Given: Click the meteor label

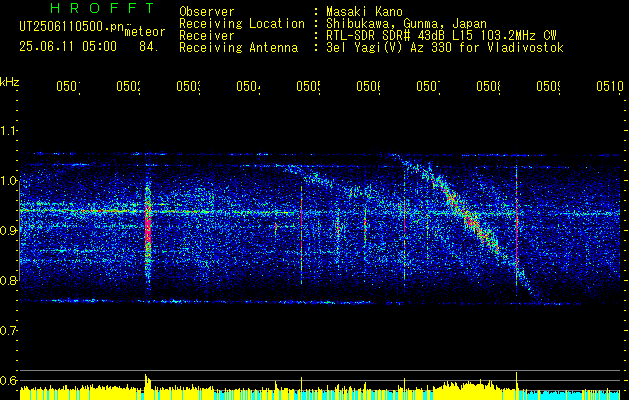Looking at the screenshot, I should 145,32.
